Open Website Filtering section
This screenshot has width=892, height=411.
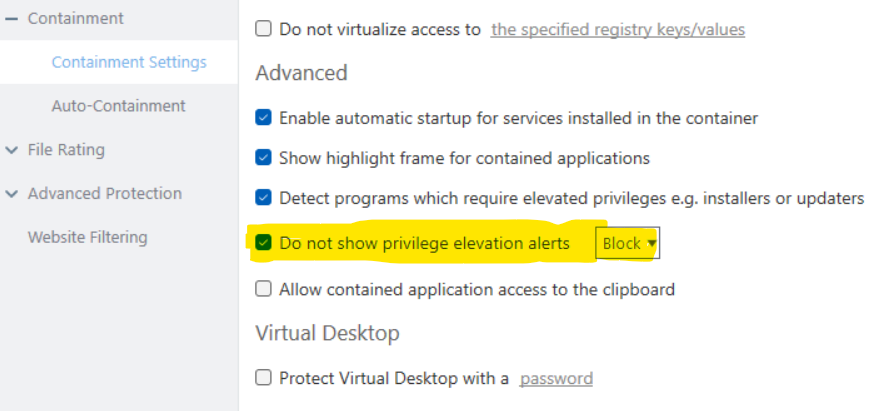(87, 238)
